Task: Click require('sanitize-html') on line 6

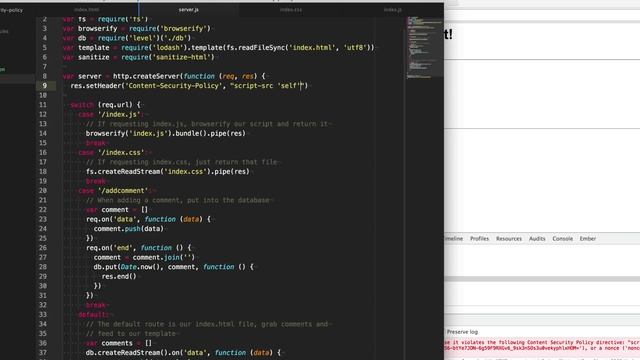Action: click(168, 57)
